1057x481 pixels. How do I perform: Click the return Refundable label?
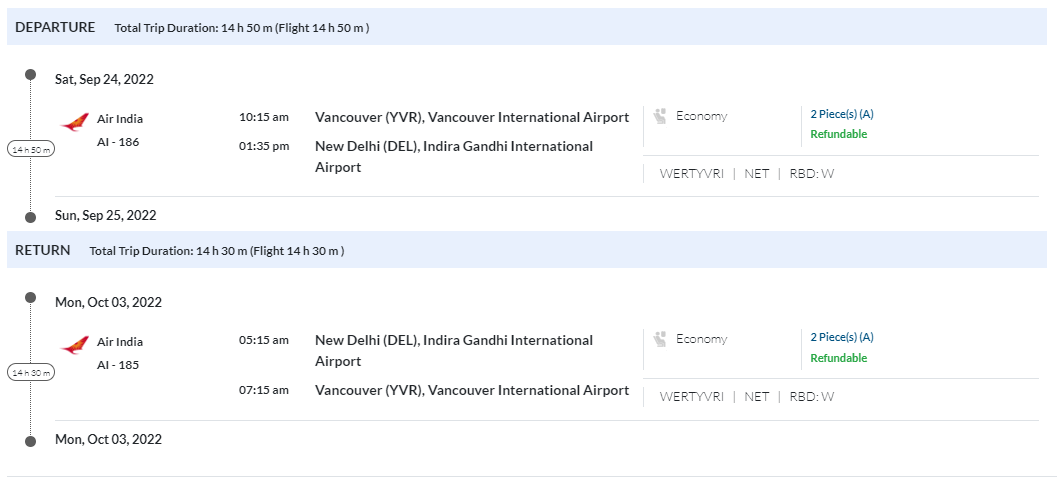pos(838,358)
